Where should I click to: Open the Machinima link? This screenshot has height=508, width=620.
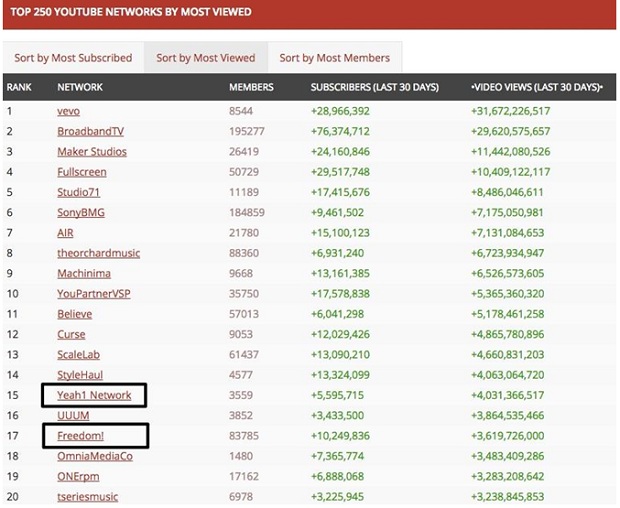click(84, 273)
